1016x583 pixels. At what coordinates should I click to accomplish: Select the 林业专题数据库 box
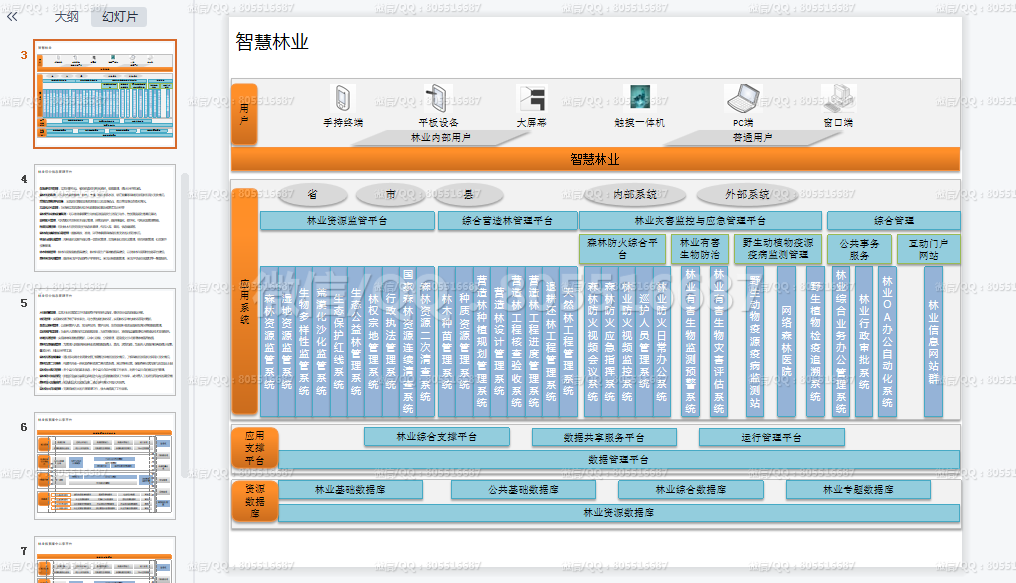[x=859, y=490]
